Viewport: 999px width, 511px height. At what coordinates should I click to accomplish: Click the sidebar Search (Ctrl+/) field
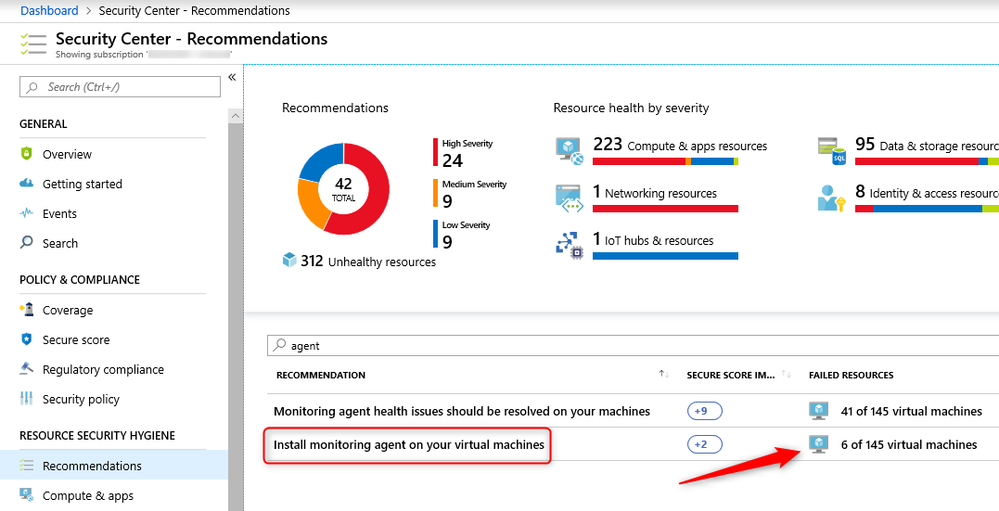(x=120, y=87)
